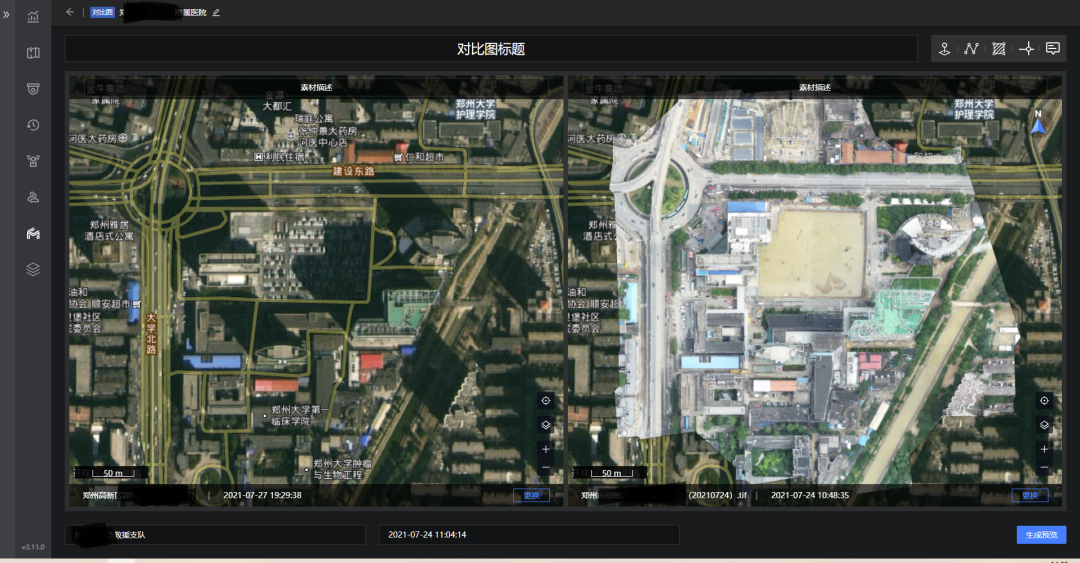Screen dimensions: 1080x563
Task: Select the polyline drawing tool
Action: (971, 48)
